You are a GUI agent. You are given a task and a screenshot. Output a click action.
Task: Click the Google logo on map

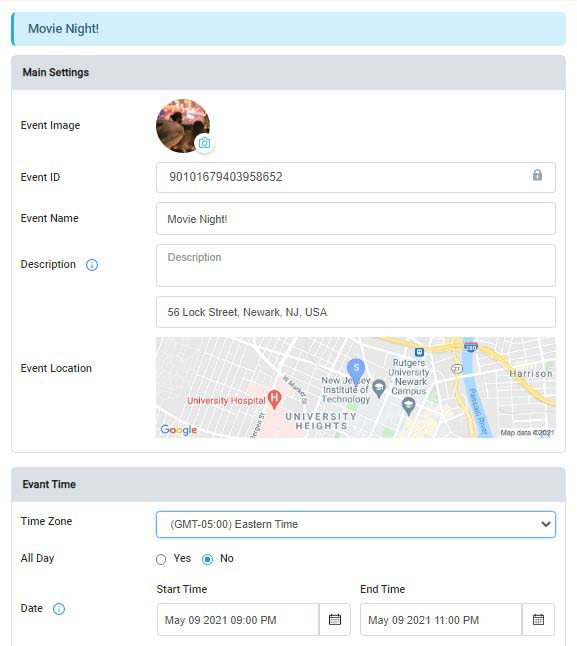[x=179, y=430]
